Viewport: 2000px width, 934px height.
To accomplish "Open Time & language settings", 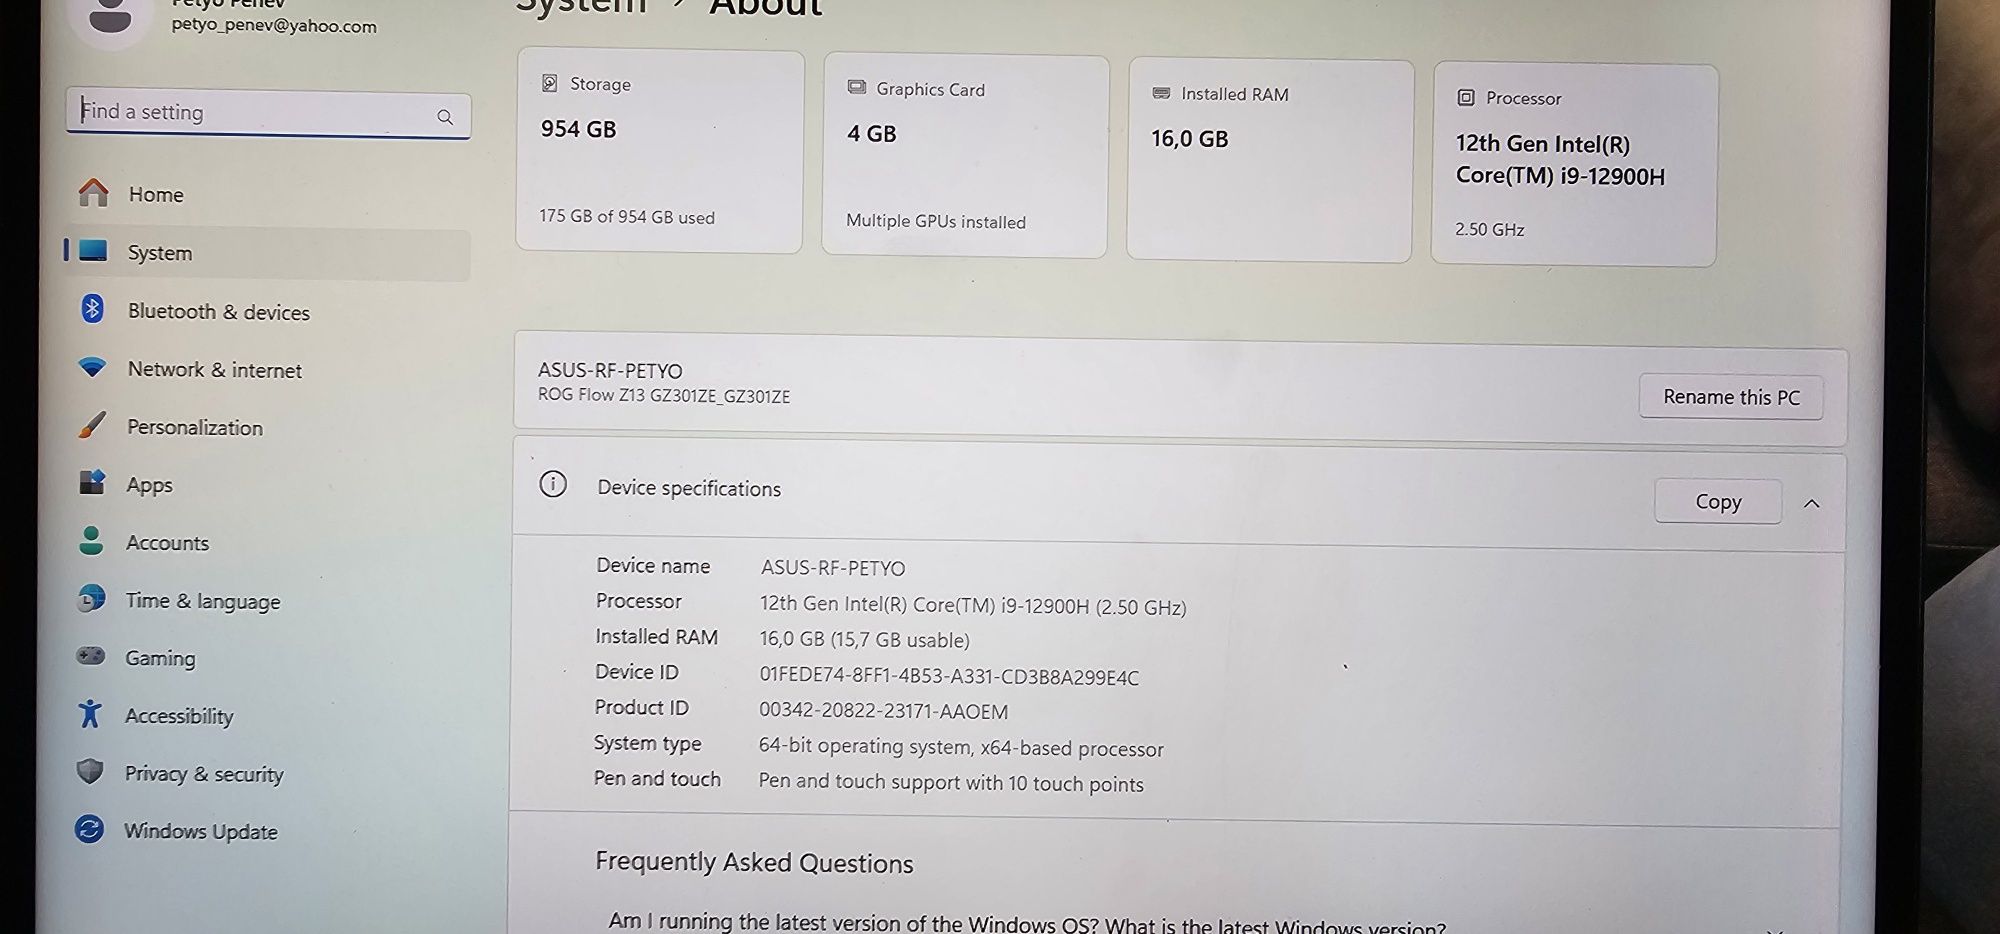I will [x=268, y=600].
